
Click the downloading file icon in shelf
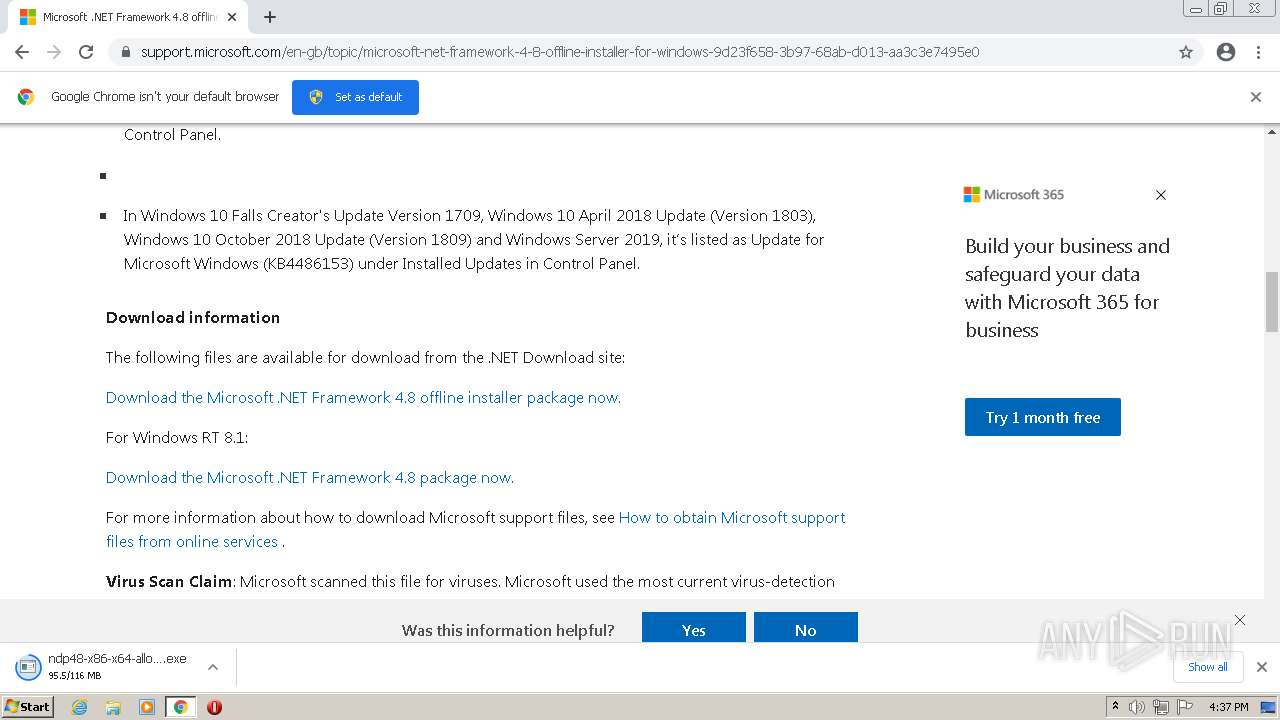click(x=26, y=667)
